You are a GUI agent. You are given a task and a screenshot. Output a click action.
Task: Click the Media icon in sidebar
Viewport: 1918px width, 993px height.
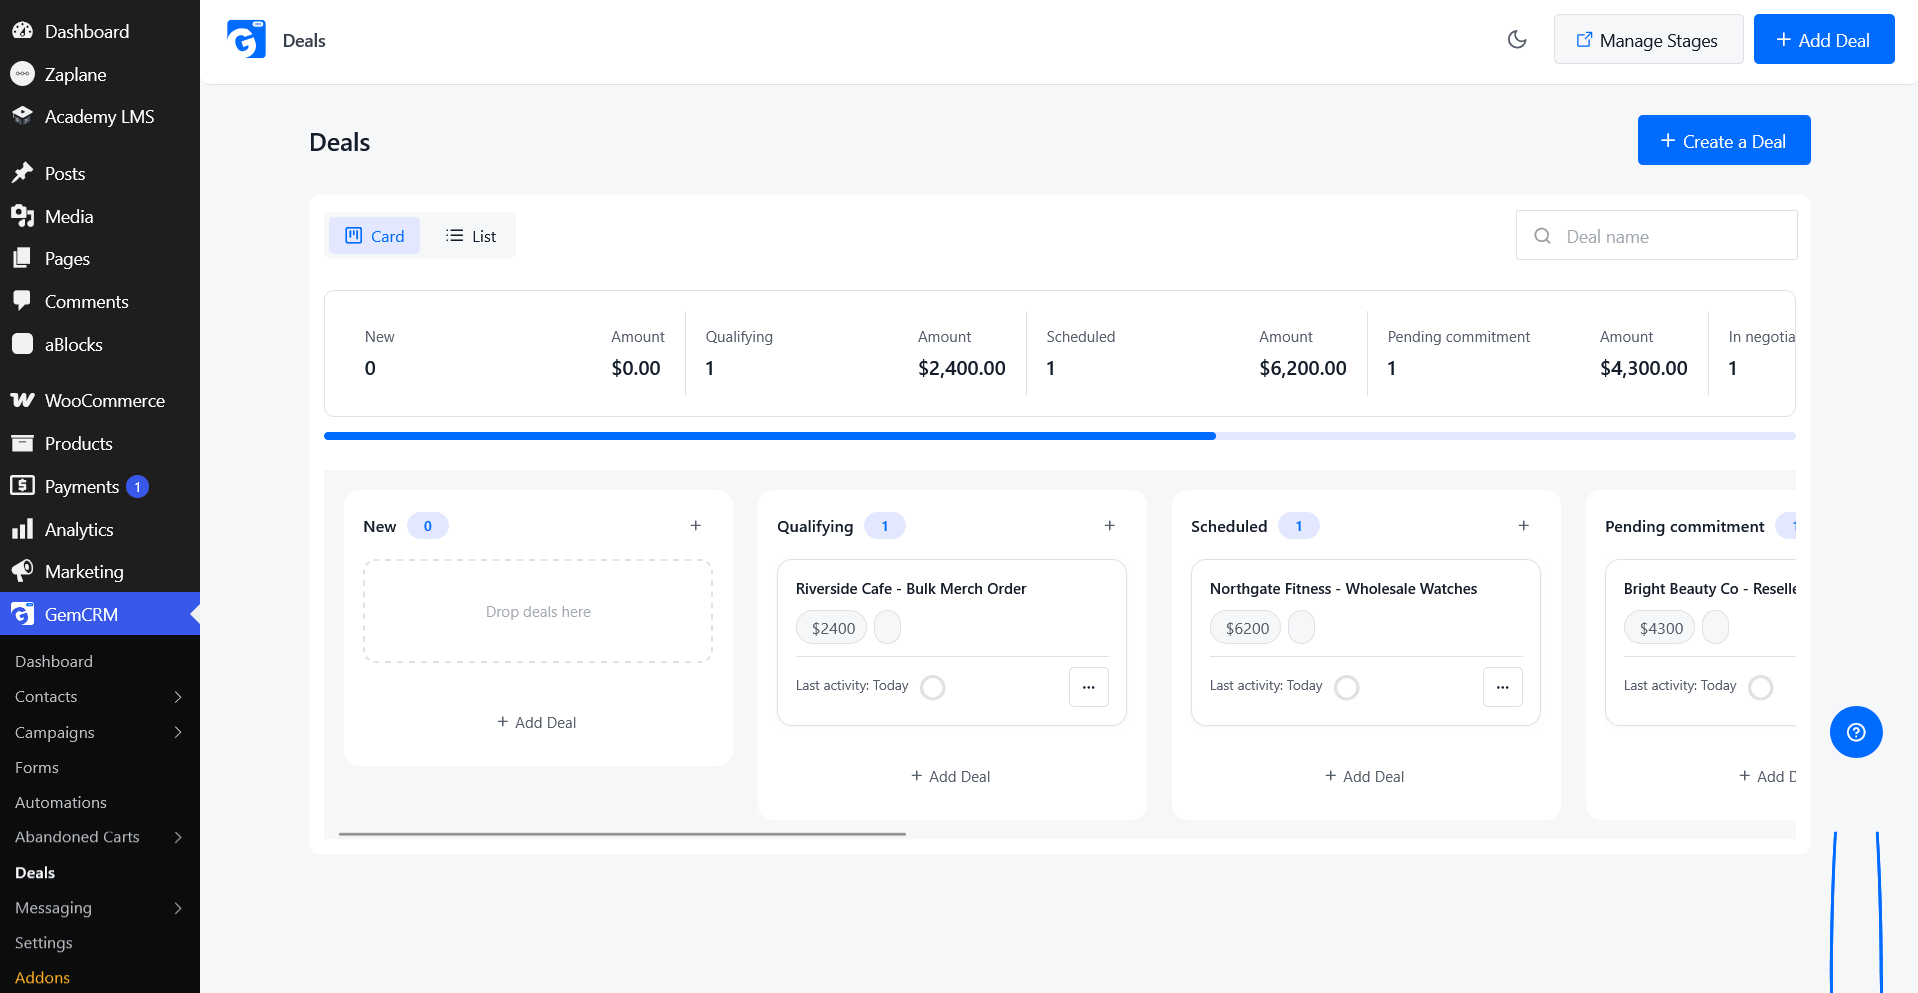tap(22, 216)
